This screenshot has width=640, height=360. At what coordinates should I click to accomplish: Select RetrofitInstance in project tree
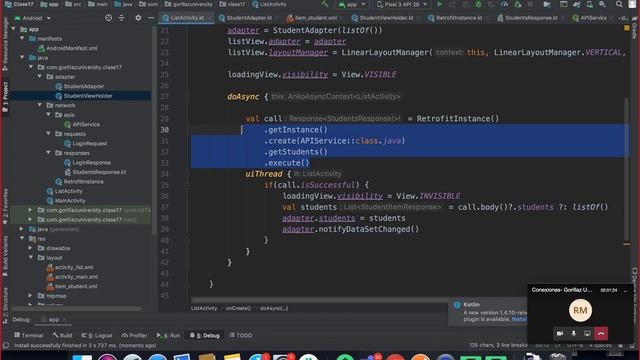point(83,181)
